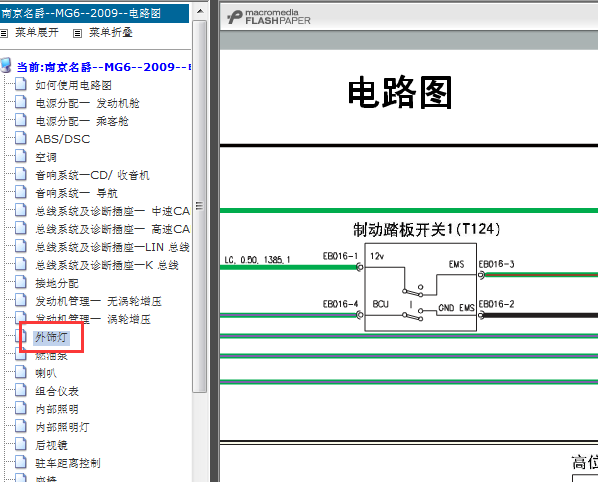Click the page icon next to 如何使用电路图
Viewport: 598px width, 482px height.
coord(21,84)
